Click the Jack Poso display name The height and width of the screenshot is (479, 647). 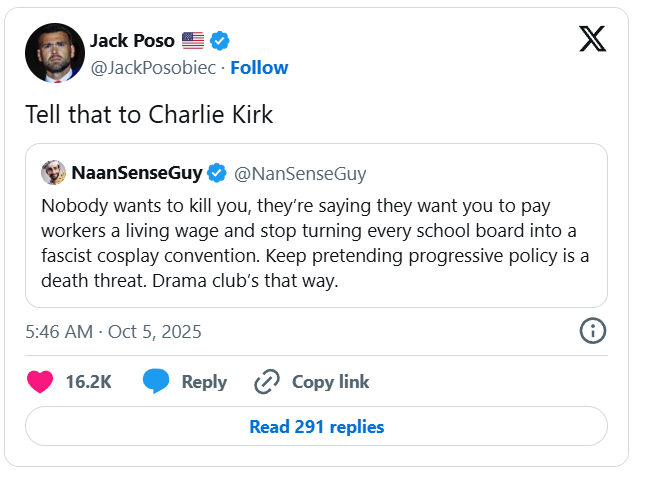[132, 41]
